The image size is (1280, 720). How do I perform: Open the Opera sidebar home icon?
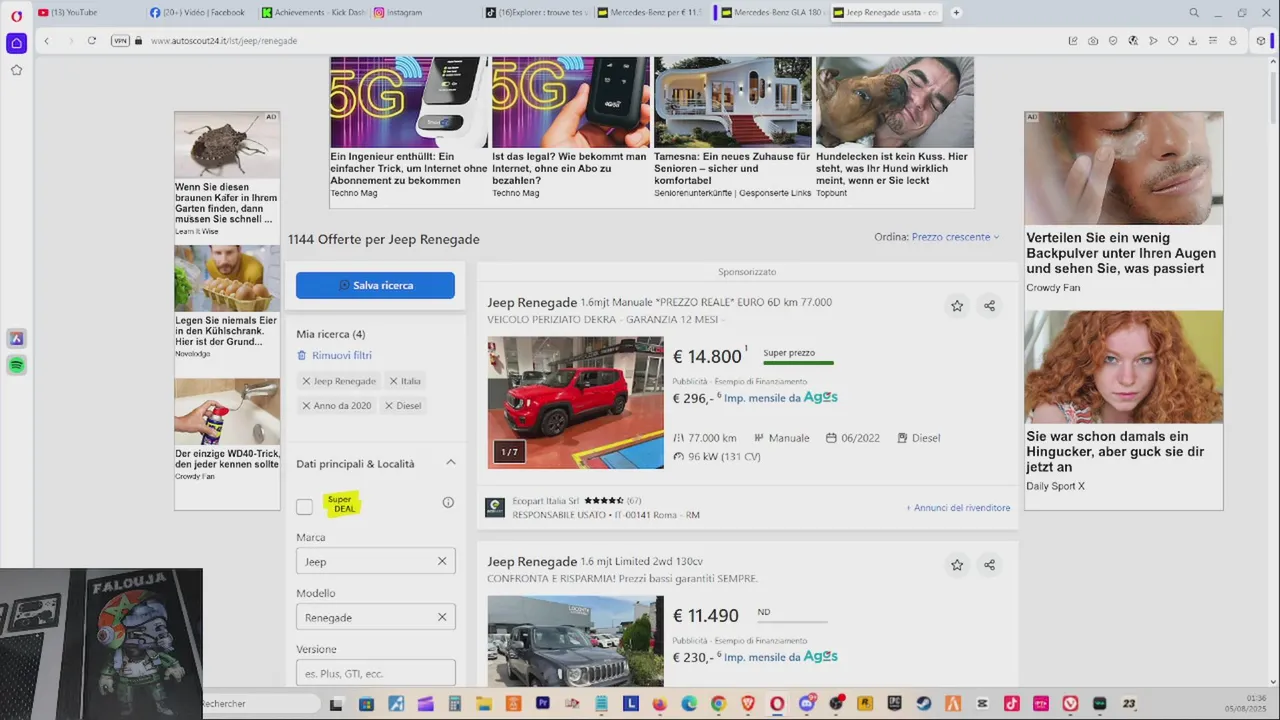[16, 43]
